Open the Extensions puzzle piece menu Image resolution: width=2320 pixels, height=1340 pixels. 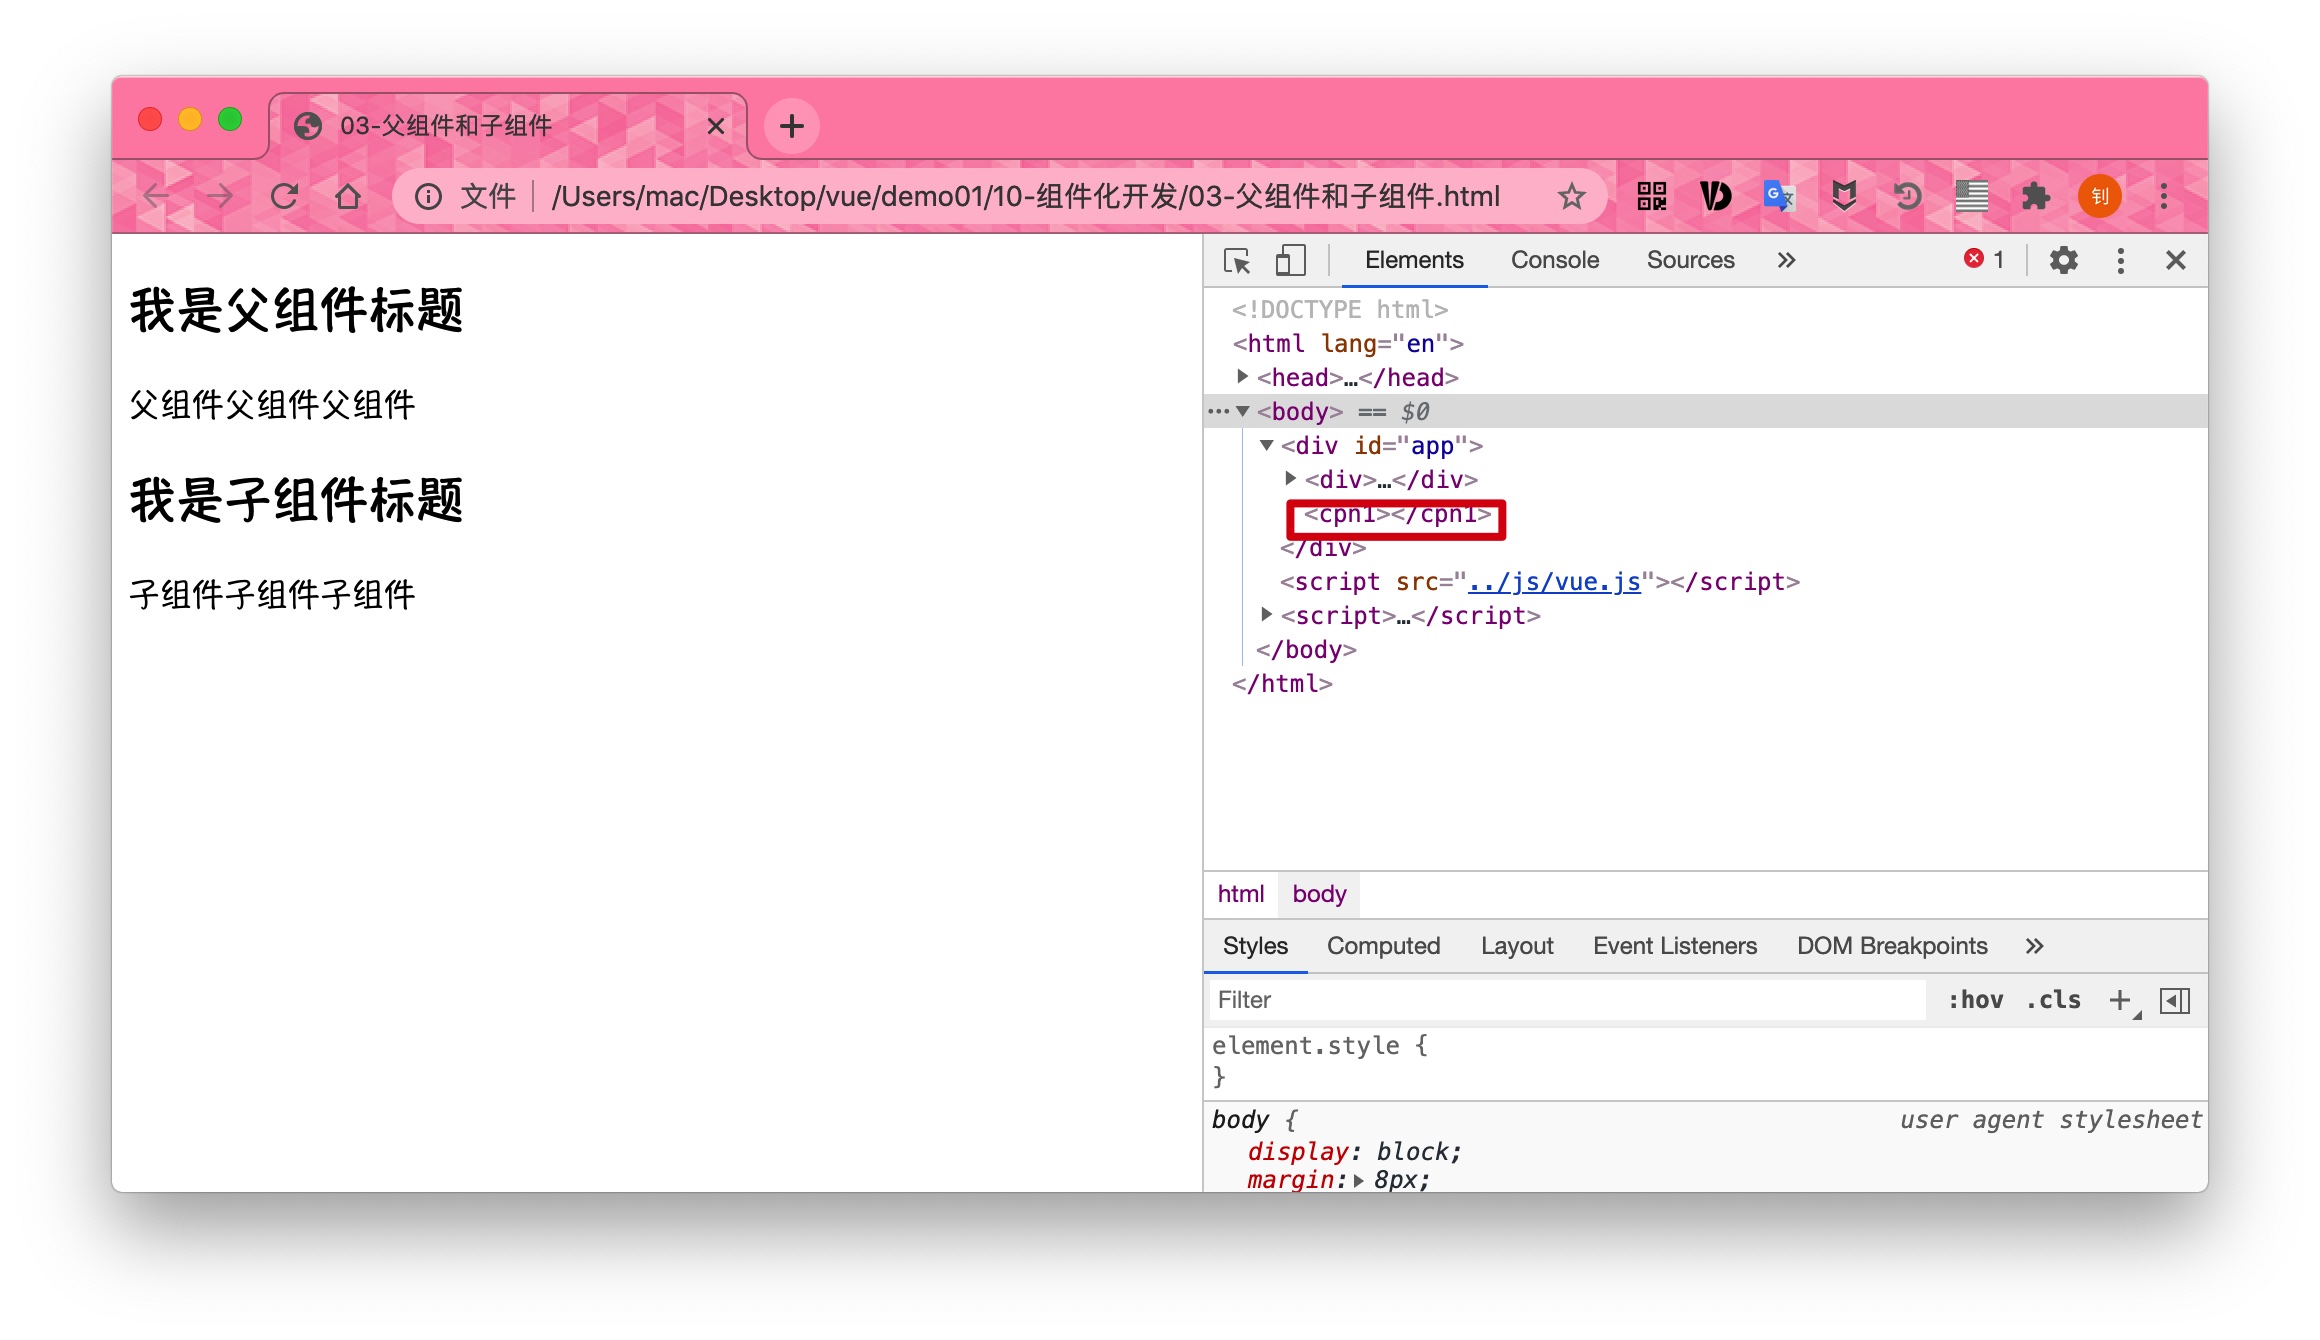2035,196
